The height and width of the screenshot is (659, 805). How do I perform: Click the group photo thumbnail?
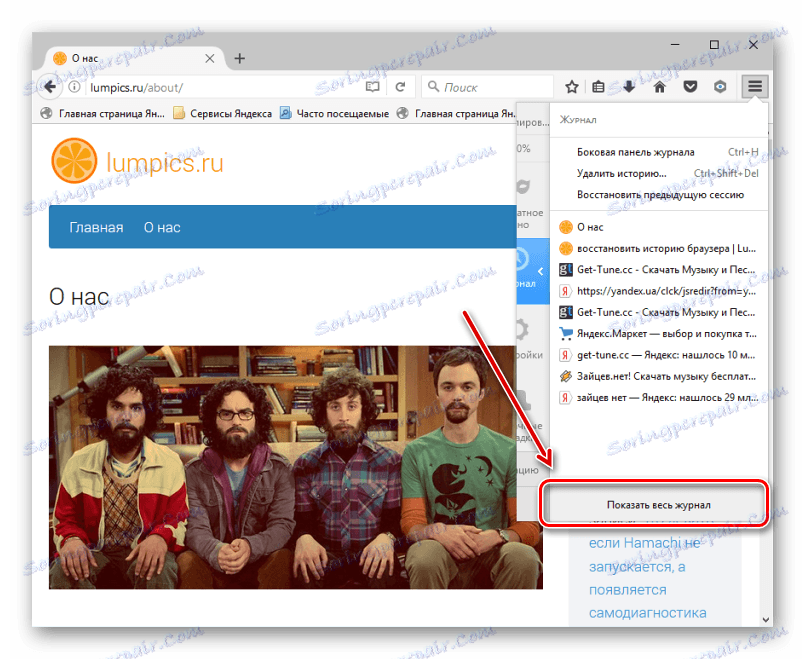point(296,467)
